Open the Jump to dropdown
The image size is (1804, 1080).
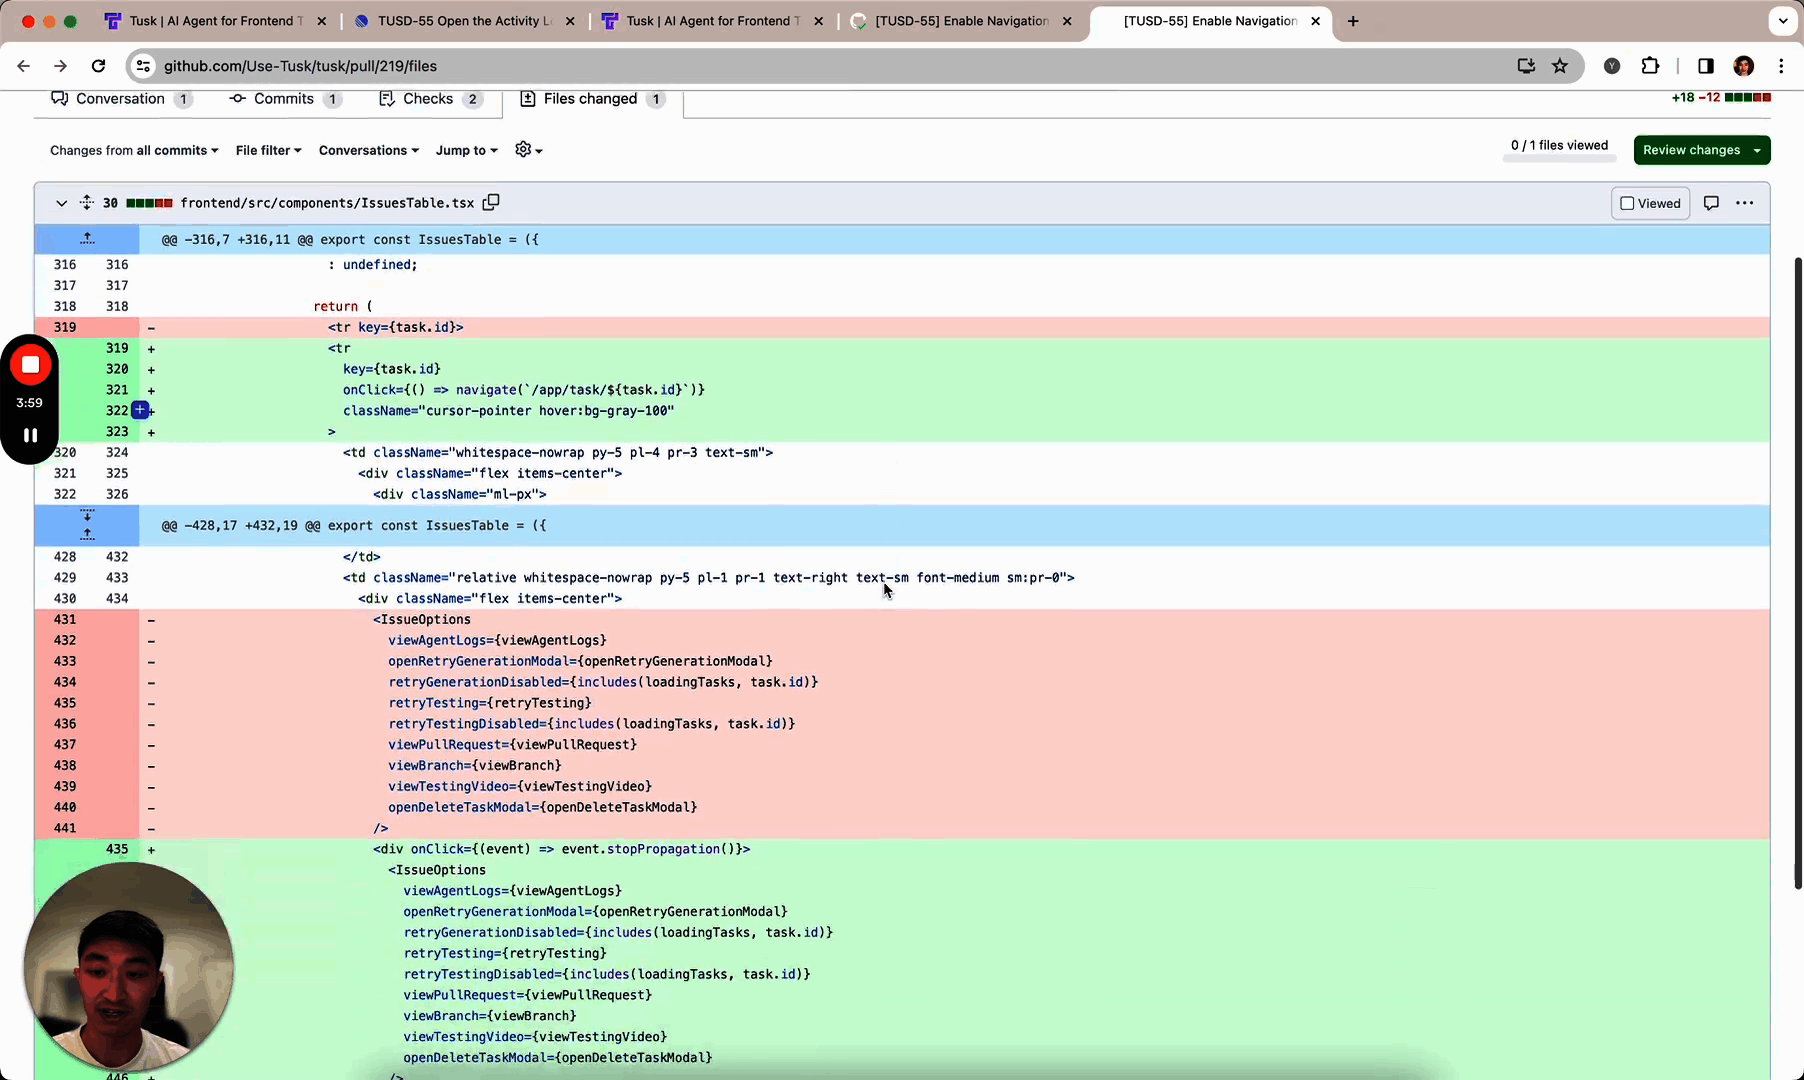coord(466,150)
